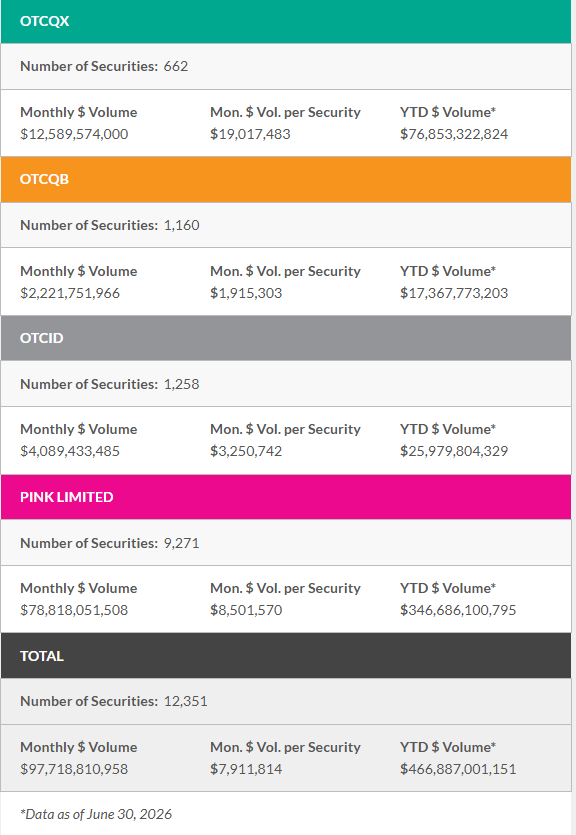
Task: Click the Data as of June 30 footnote
Action: tap(96, 814)
